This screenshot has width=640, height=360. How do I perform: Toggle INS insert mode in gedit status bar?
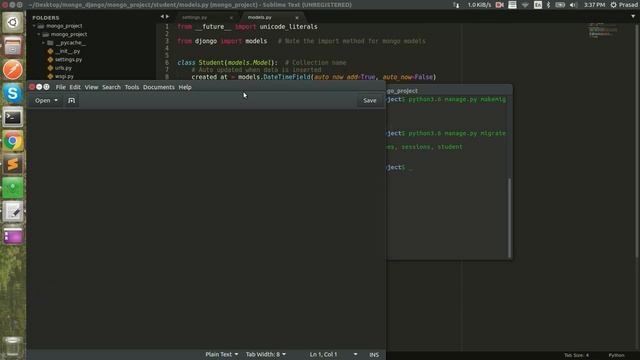coord(374,355)
